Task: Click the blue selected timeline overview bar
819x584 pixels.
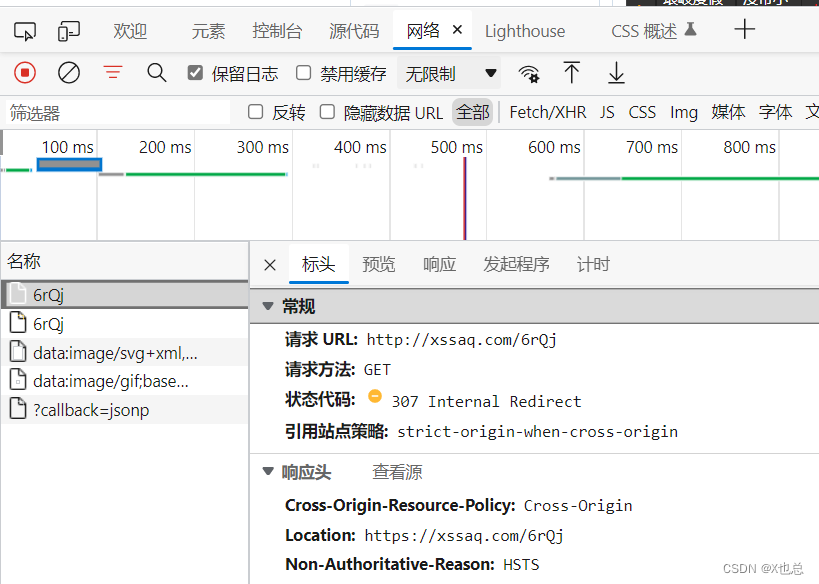Action: click(x=69, y=165)
